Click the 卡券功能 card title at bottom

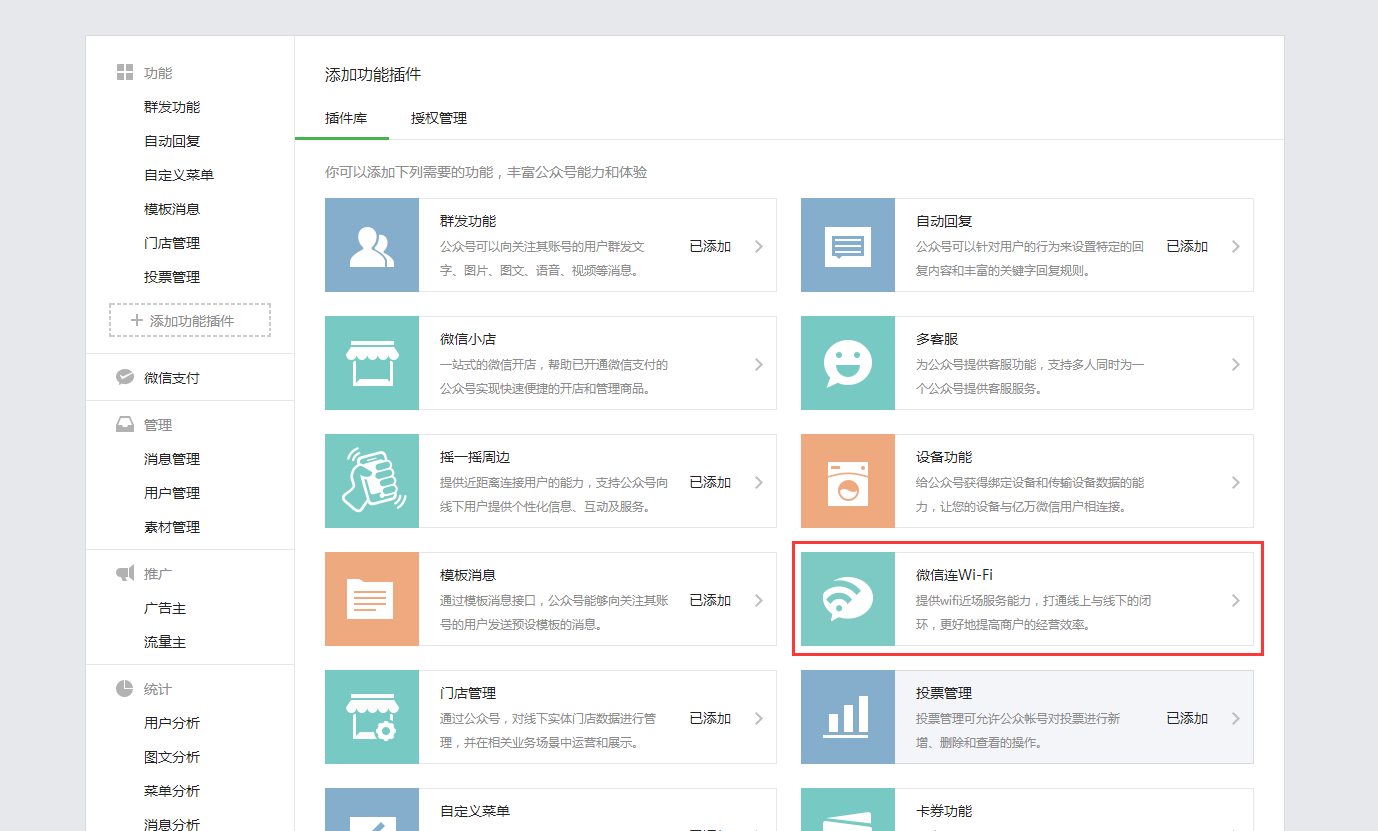point(944,811)
